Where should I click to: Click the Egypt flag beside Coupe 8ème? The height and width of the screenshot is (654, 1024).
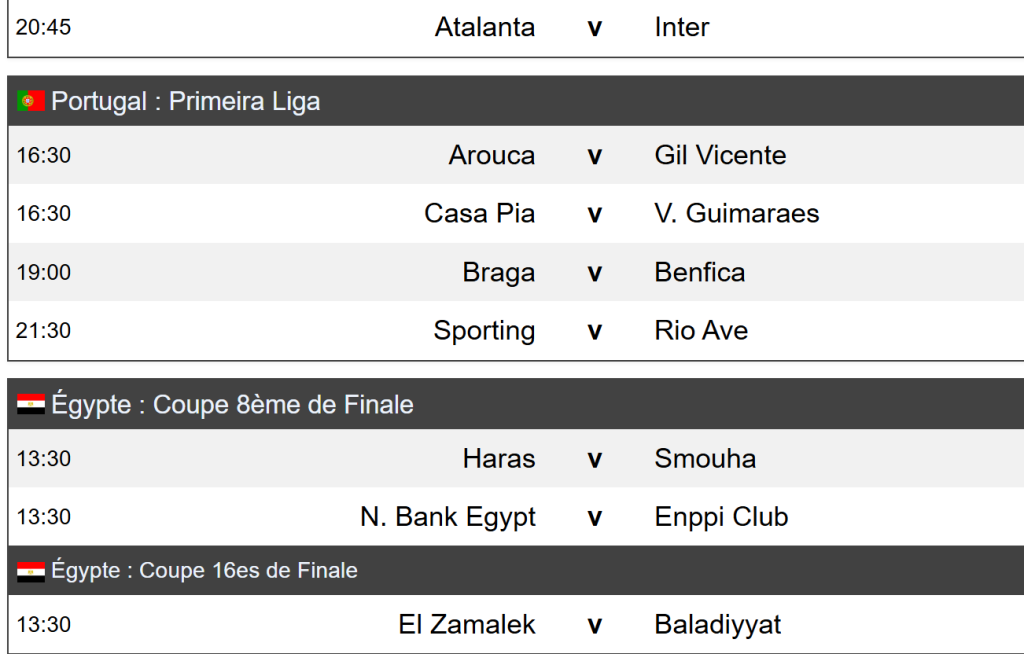coord(31,405)
